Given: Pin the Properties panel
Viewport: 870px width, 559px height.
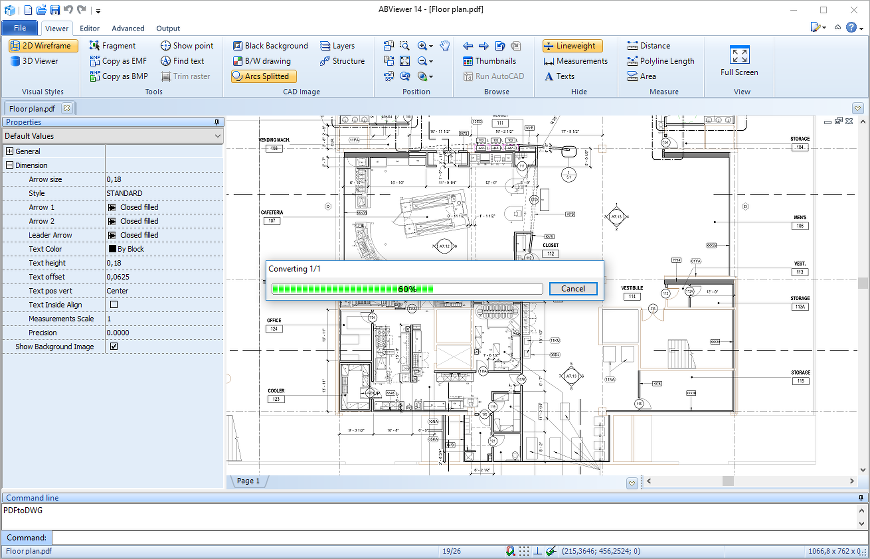Looking at the screenshot, I should click(x=217, y=122).
